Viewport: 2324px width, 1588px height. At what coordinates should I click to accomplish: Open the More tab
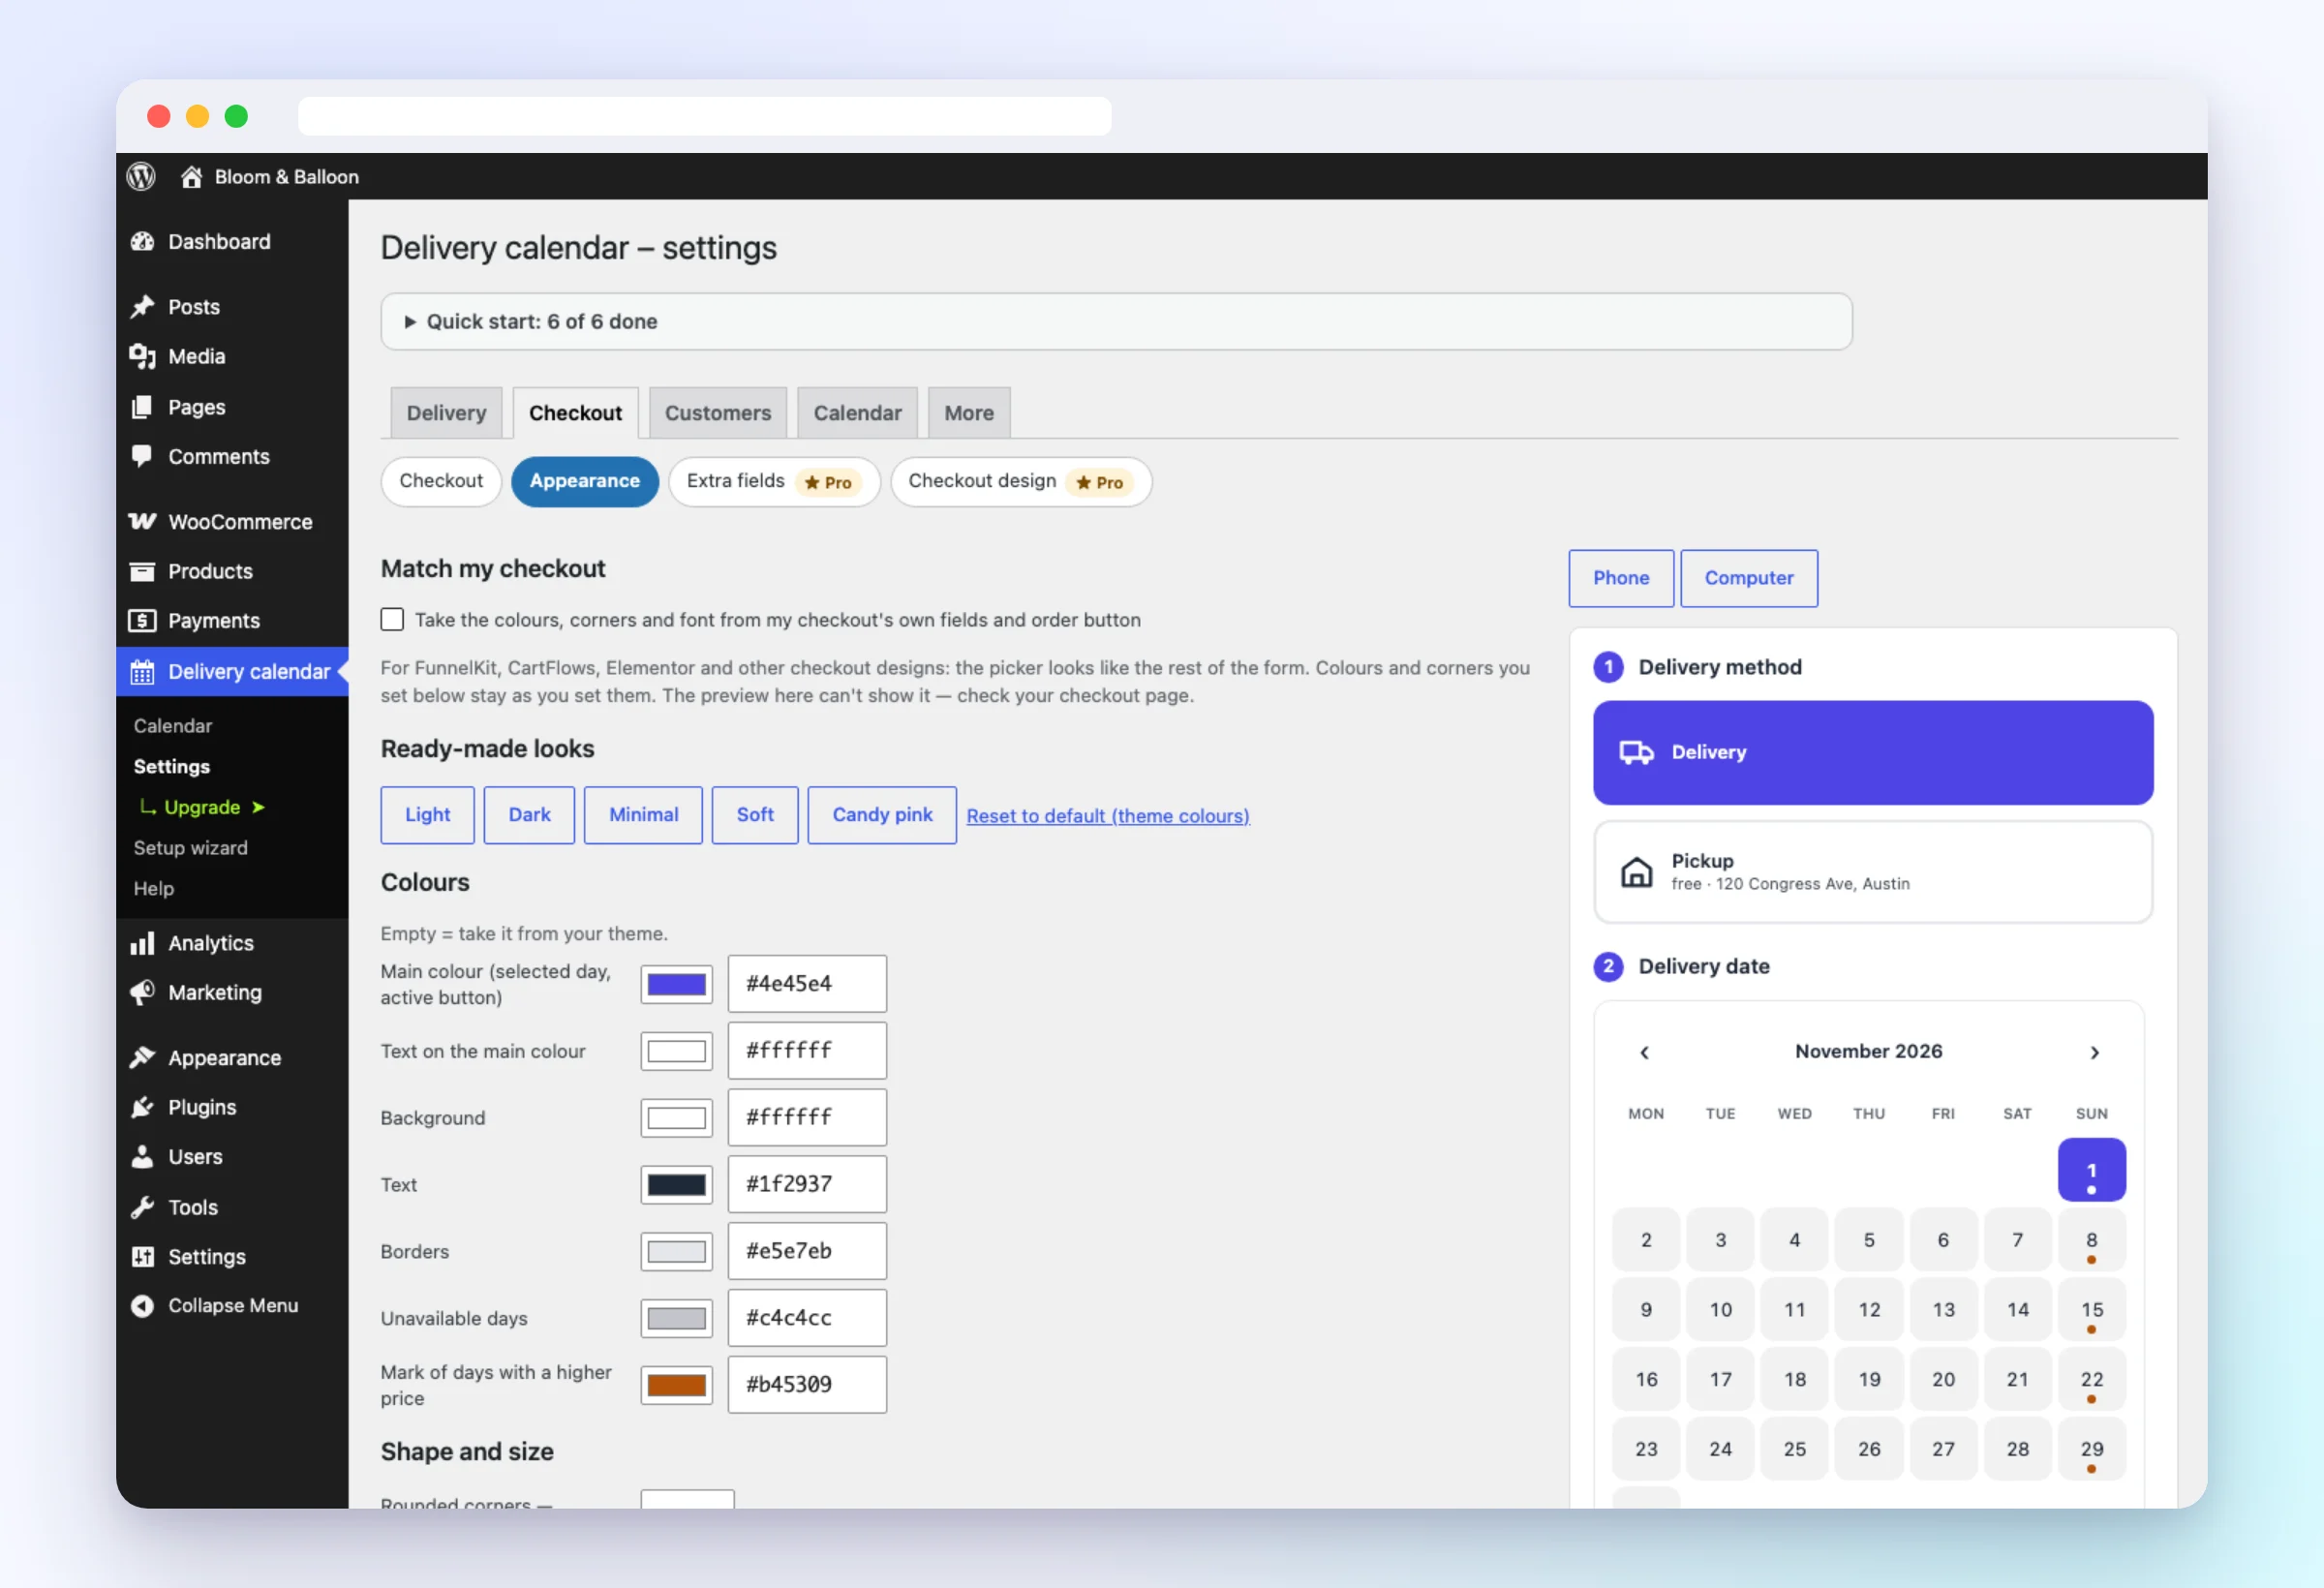click(969, 413)
